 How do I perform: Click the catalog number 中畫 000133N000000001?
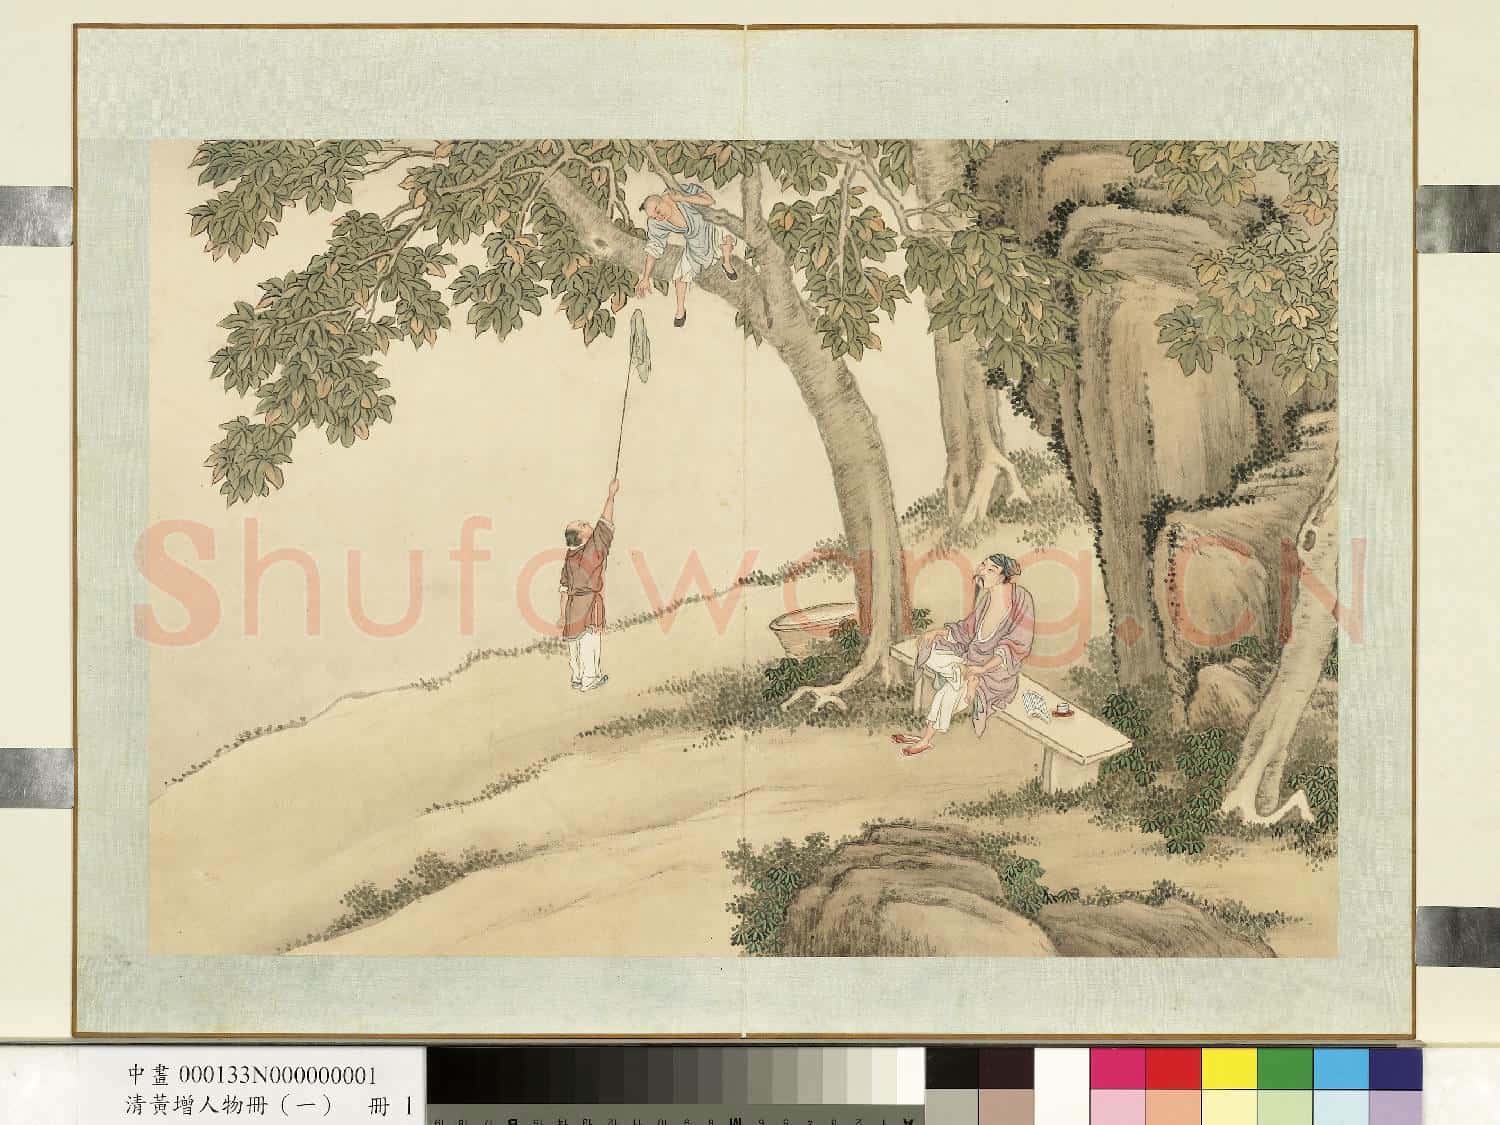coord(253,1075)
